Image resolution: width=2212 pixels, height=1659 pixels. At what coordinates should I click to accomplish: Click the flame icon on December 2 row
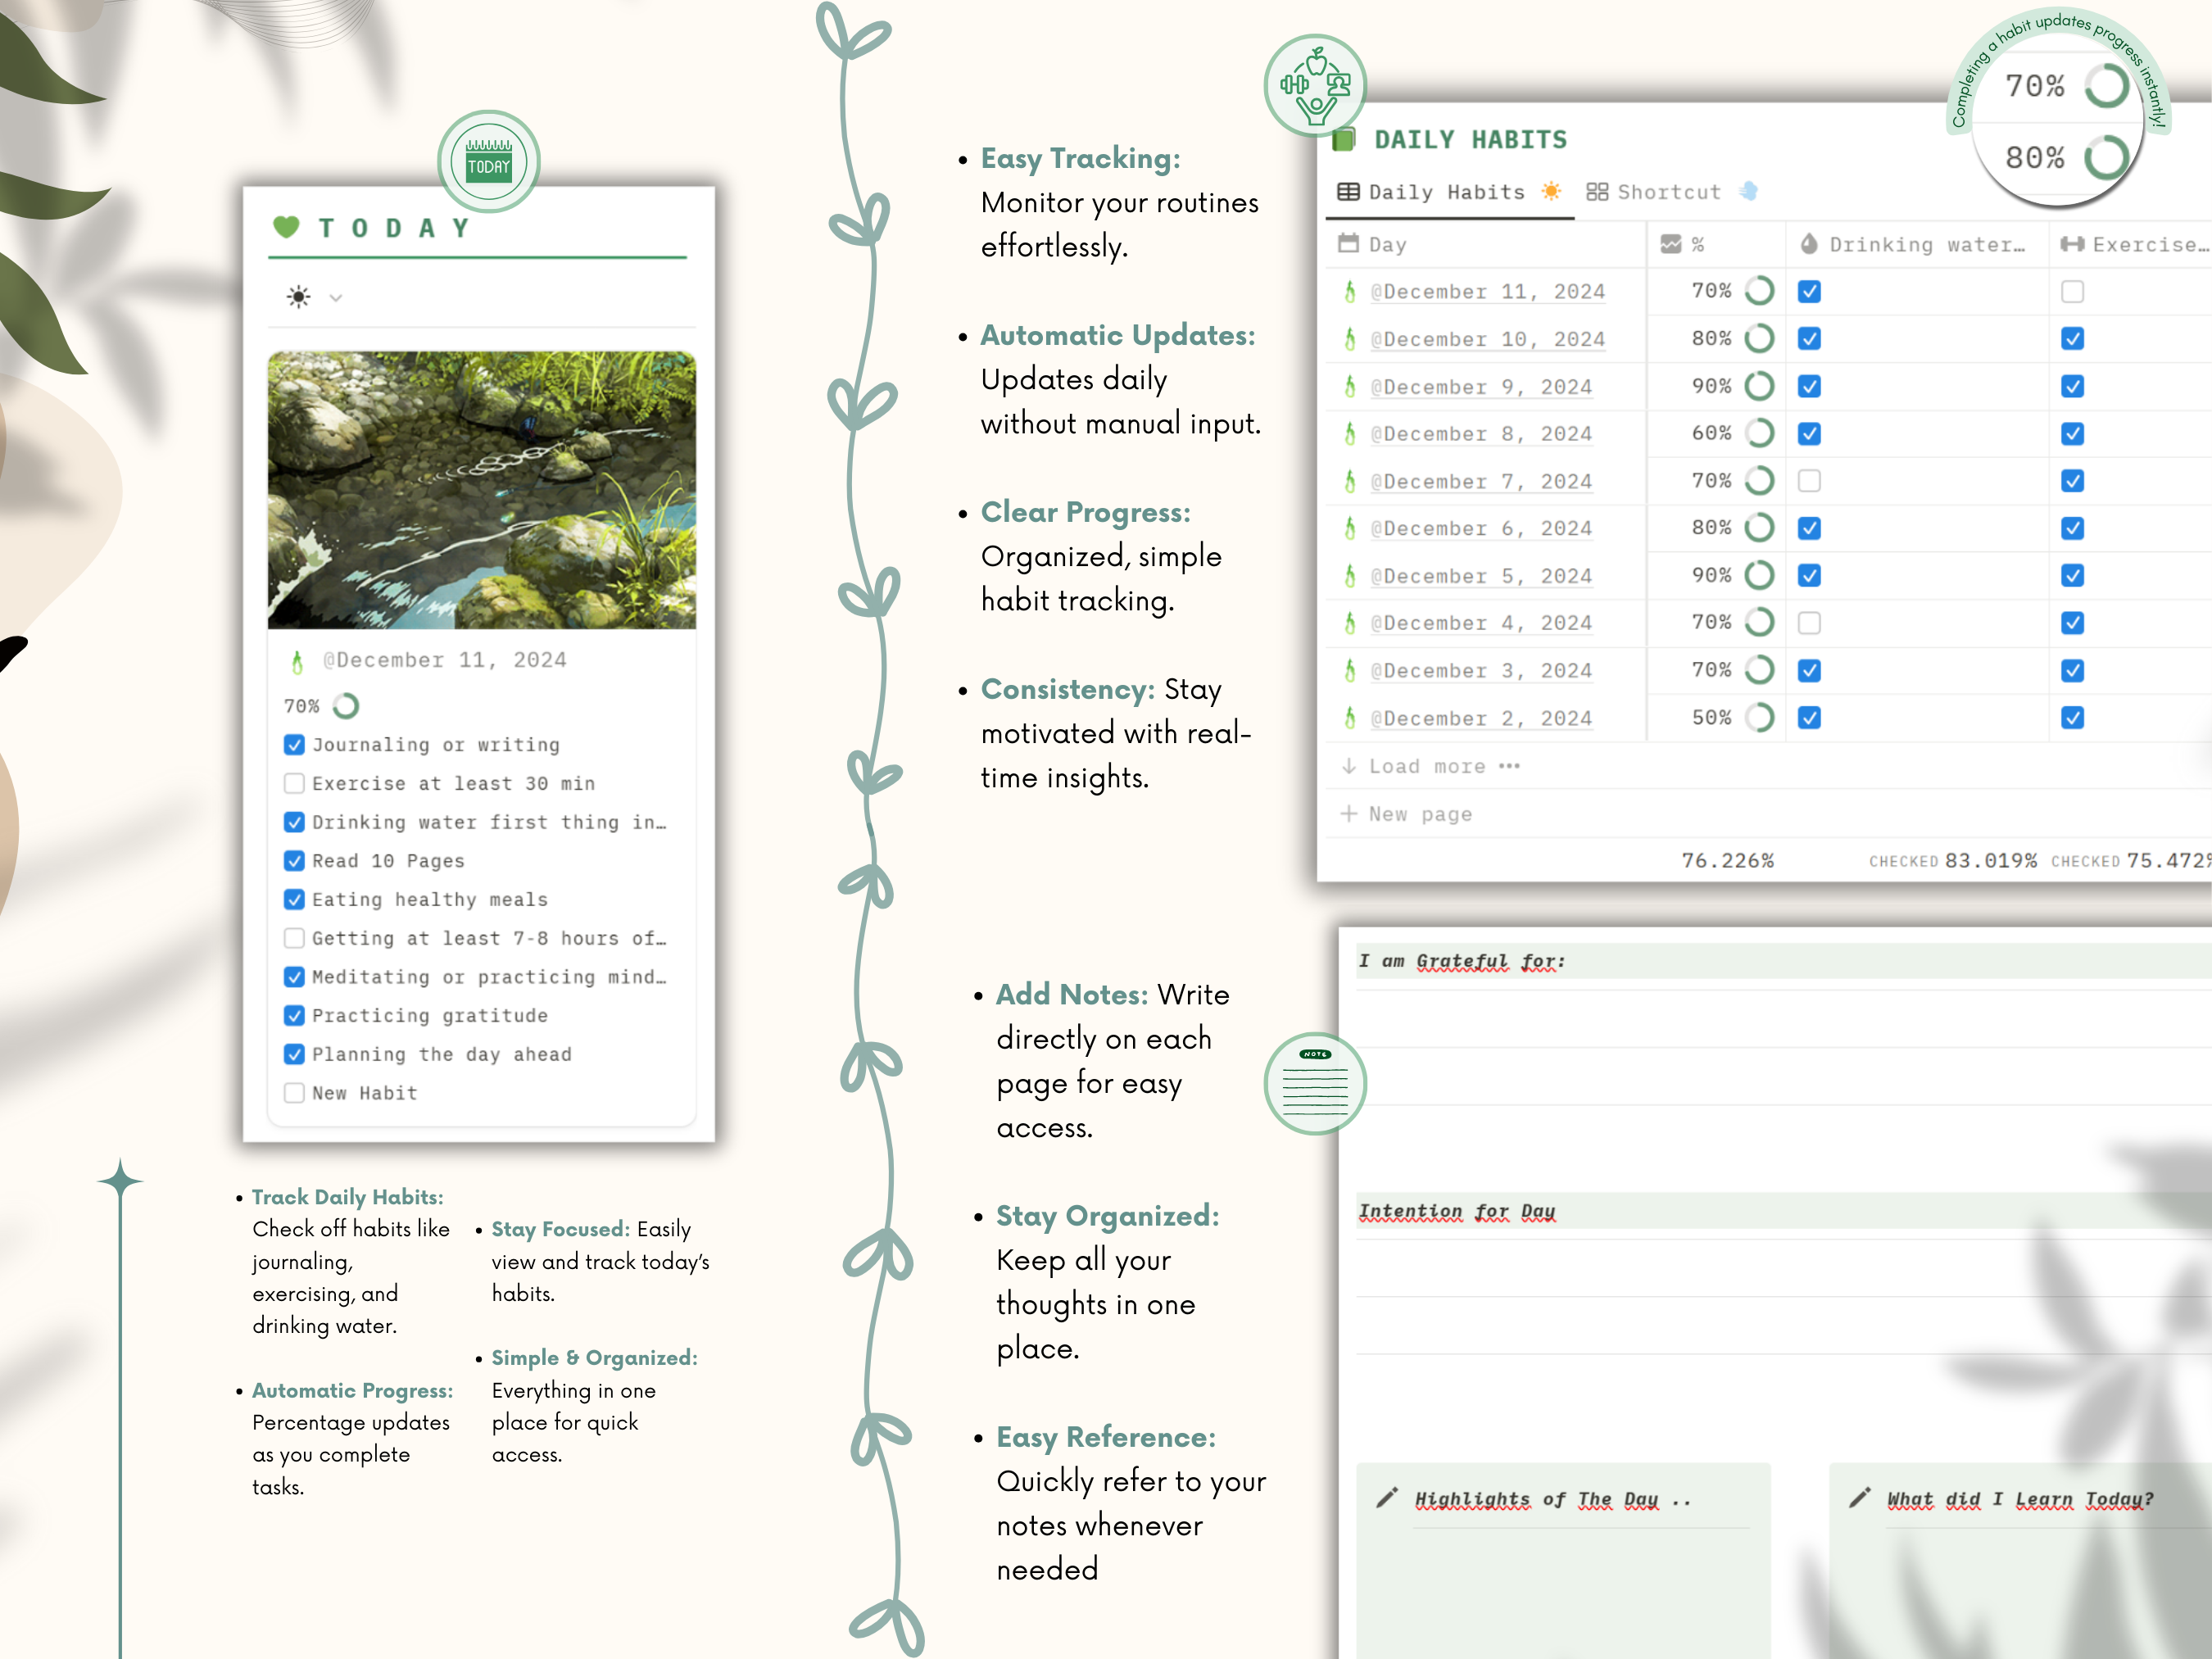[1350, 718]
